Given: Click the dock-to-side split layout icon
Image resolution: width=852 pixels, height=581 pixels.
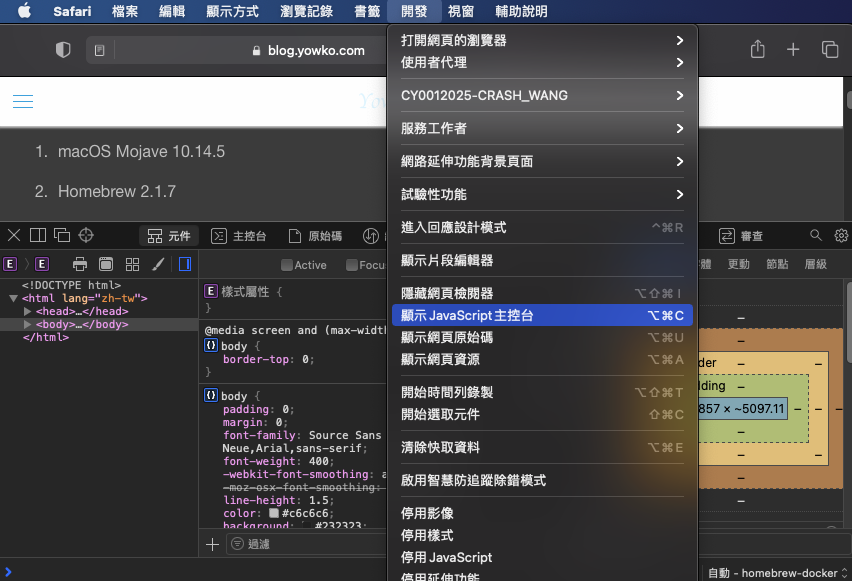Looking at the screenshot, I should [38, 235].
